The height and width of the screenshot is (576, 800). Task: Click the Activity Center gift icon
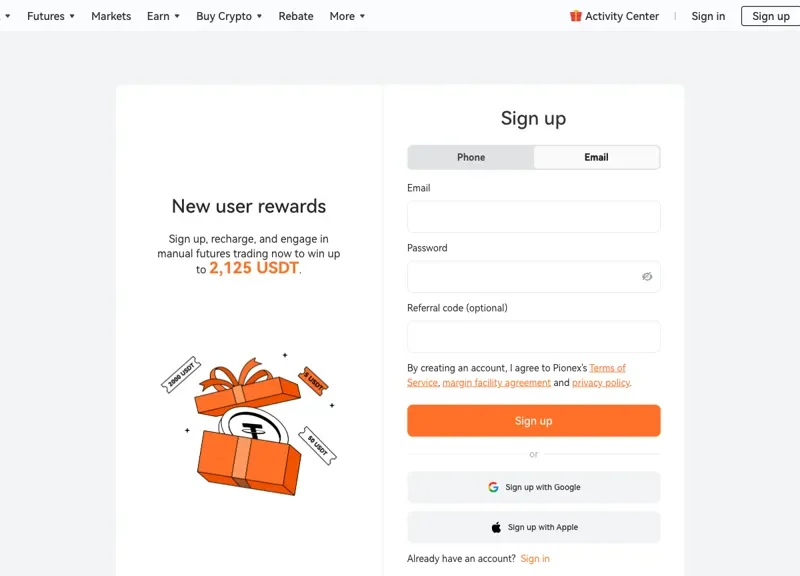click(x=576, y=16)
